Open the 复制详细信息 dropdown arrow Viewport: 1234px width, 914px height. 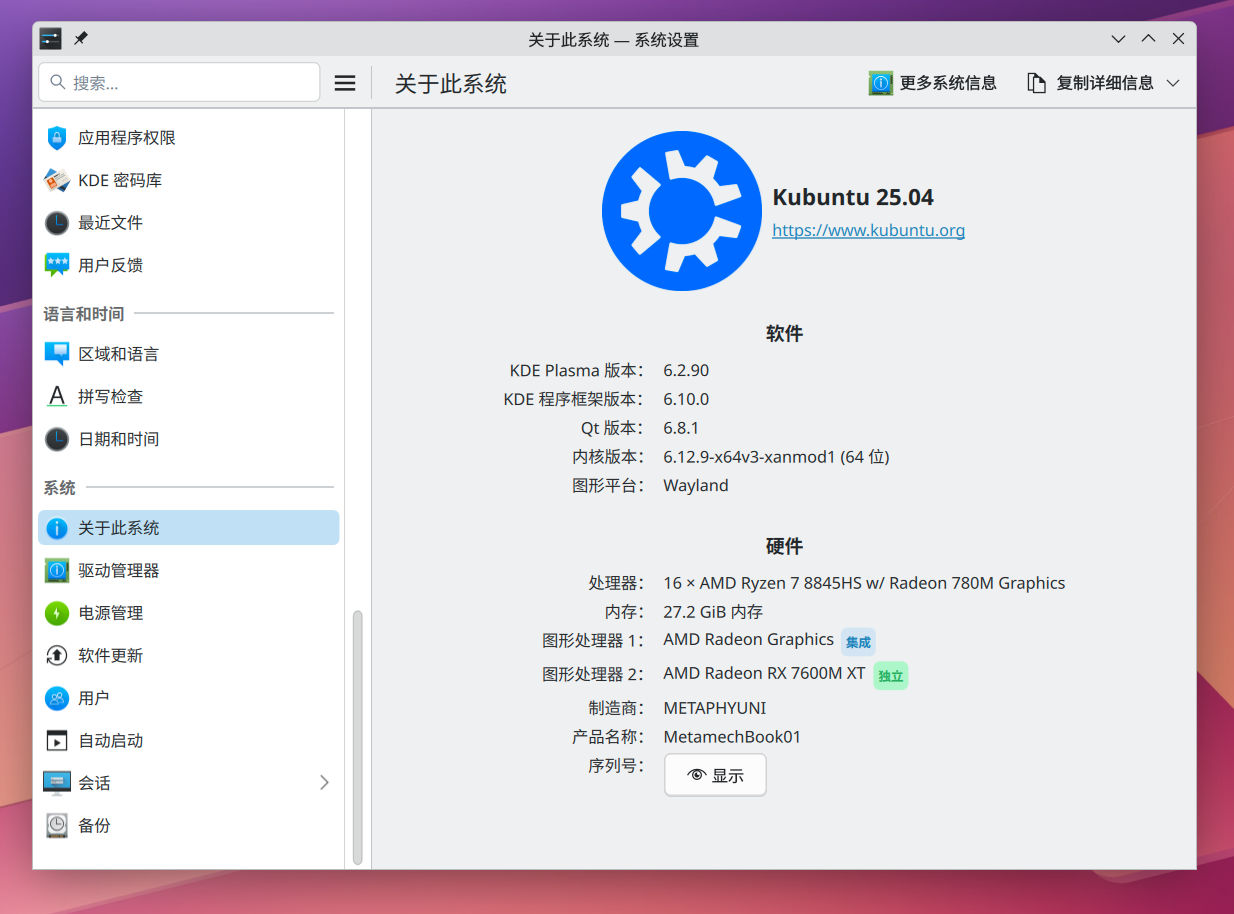1173,83
